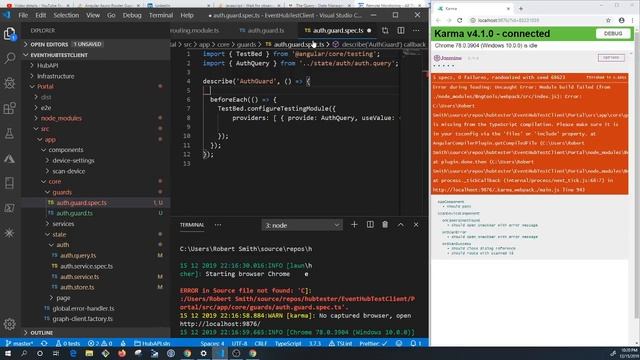Open the Windows Start menu

click(x=8, y=353)
